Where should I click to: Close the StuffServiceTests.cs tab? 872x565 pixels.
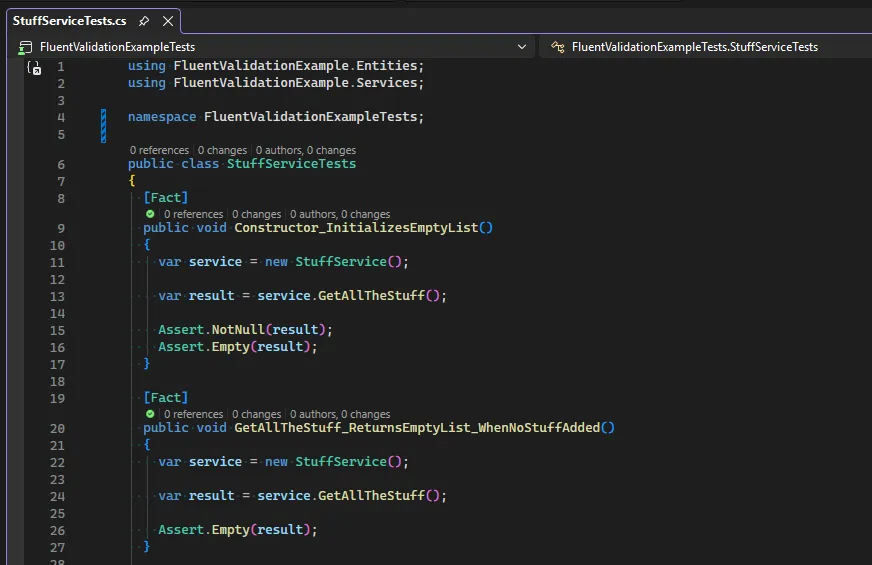168,21
